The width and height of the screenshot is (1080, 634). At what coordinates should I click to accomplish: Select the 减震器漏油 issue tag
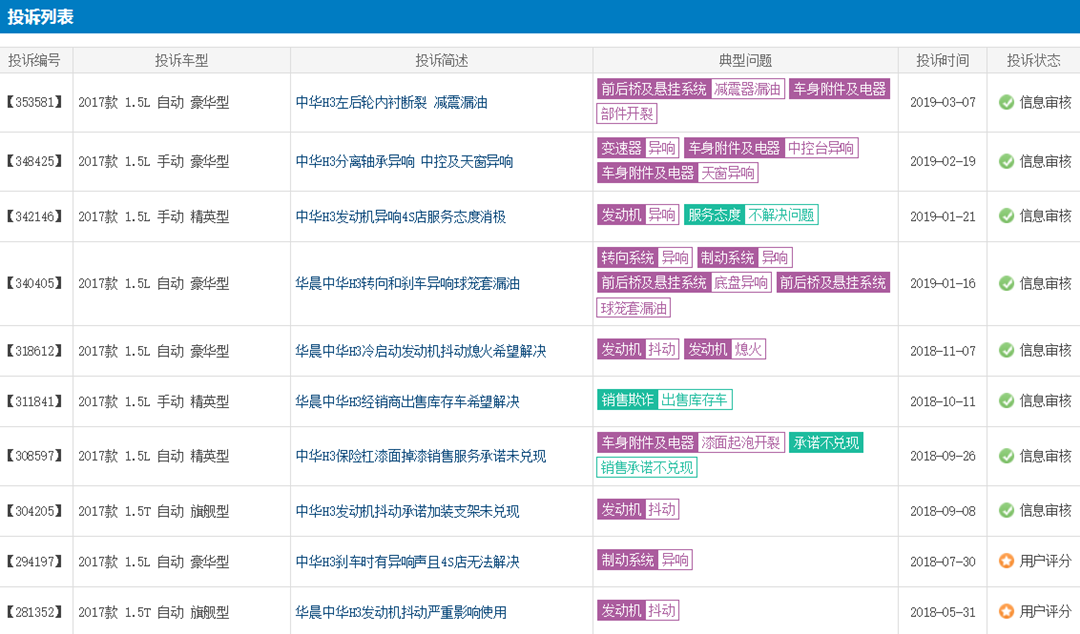[x=747, y=89]
